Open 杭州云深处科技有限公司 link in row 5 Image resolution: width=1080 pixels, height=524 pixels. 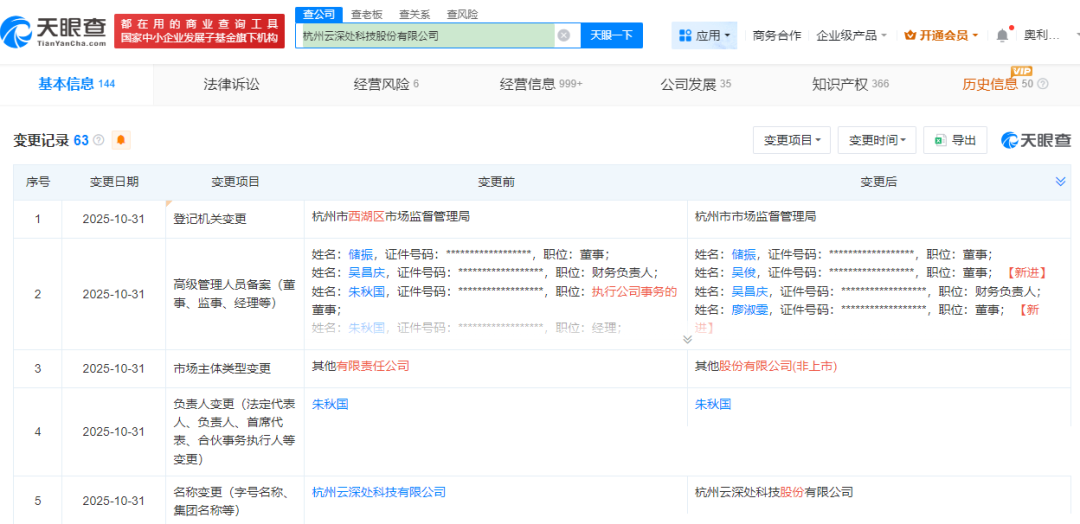378,492
